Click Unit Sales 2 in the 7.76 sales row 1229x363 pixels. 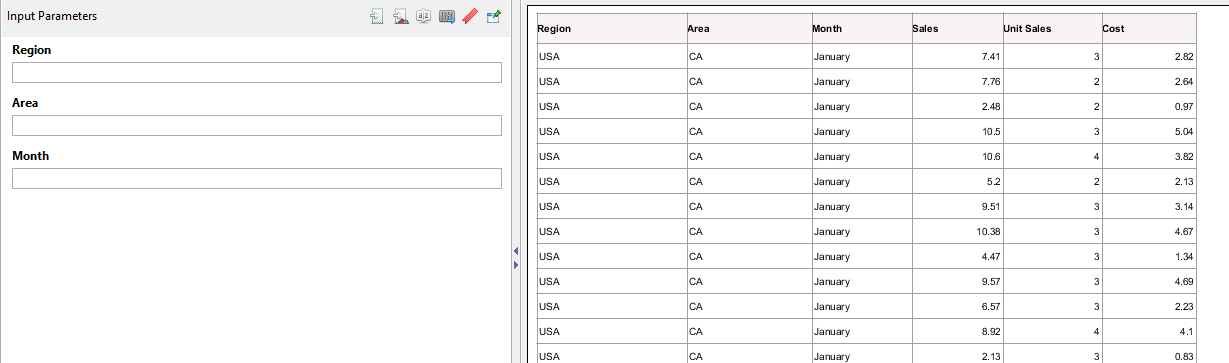1097,81
